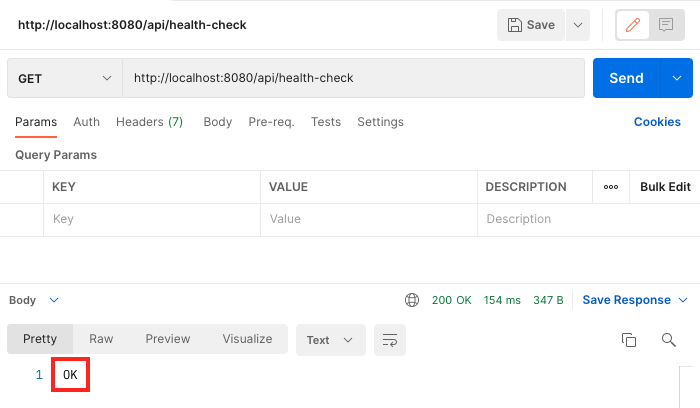Open the Headers (7) tab
Viewport: 700px width, 408px height.
(150, 122)
